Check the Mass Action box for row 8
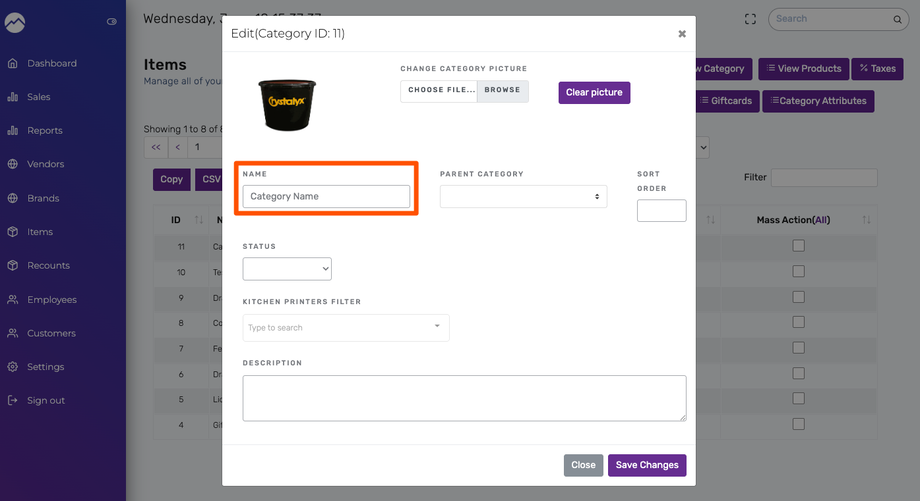The width and height of the screenshot is (920, 501). click(798, 323)
